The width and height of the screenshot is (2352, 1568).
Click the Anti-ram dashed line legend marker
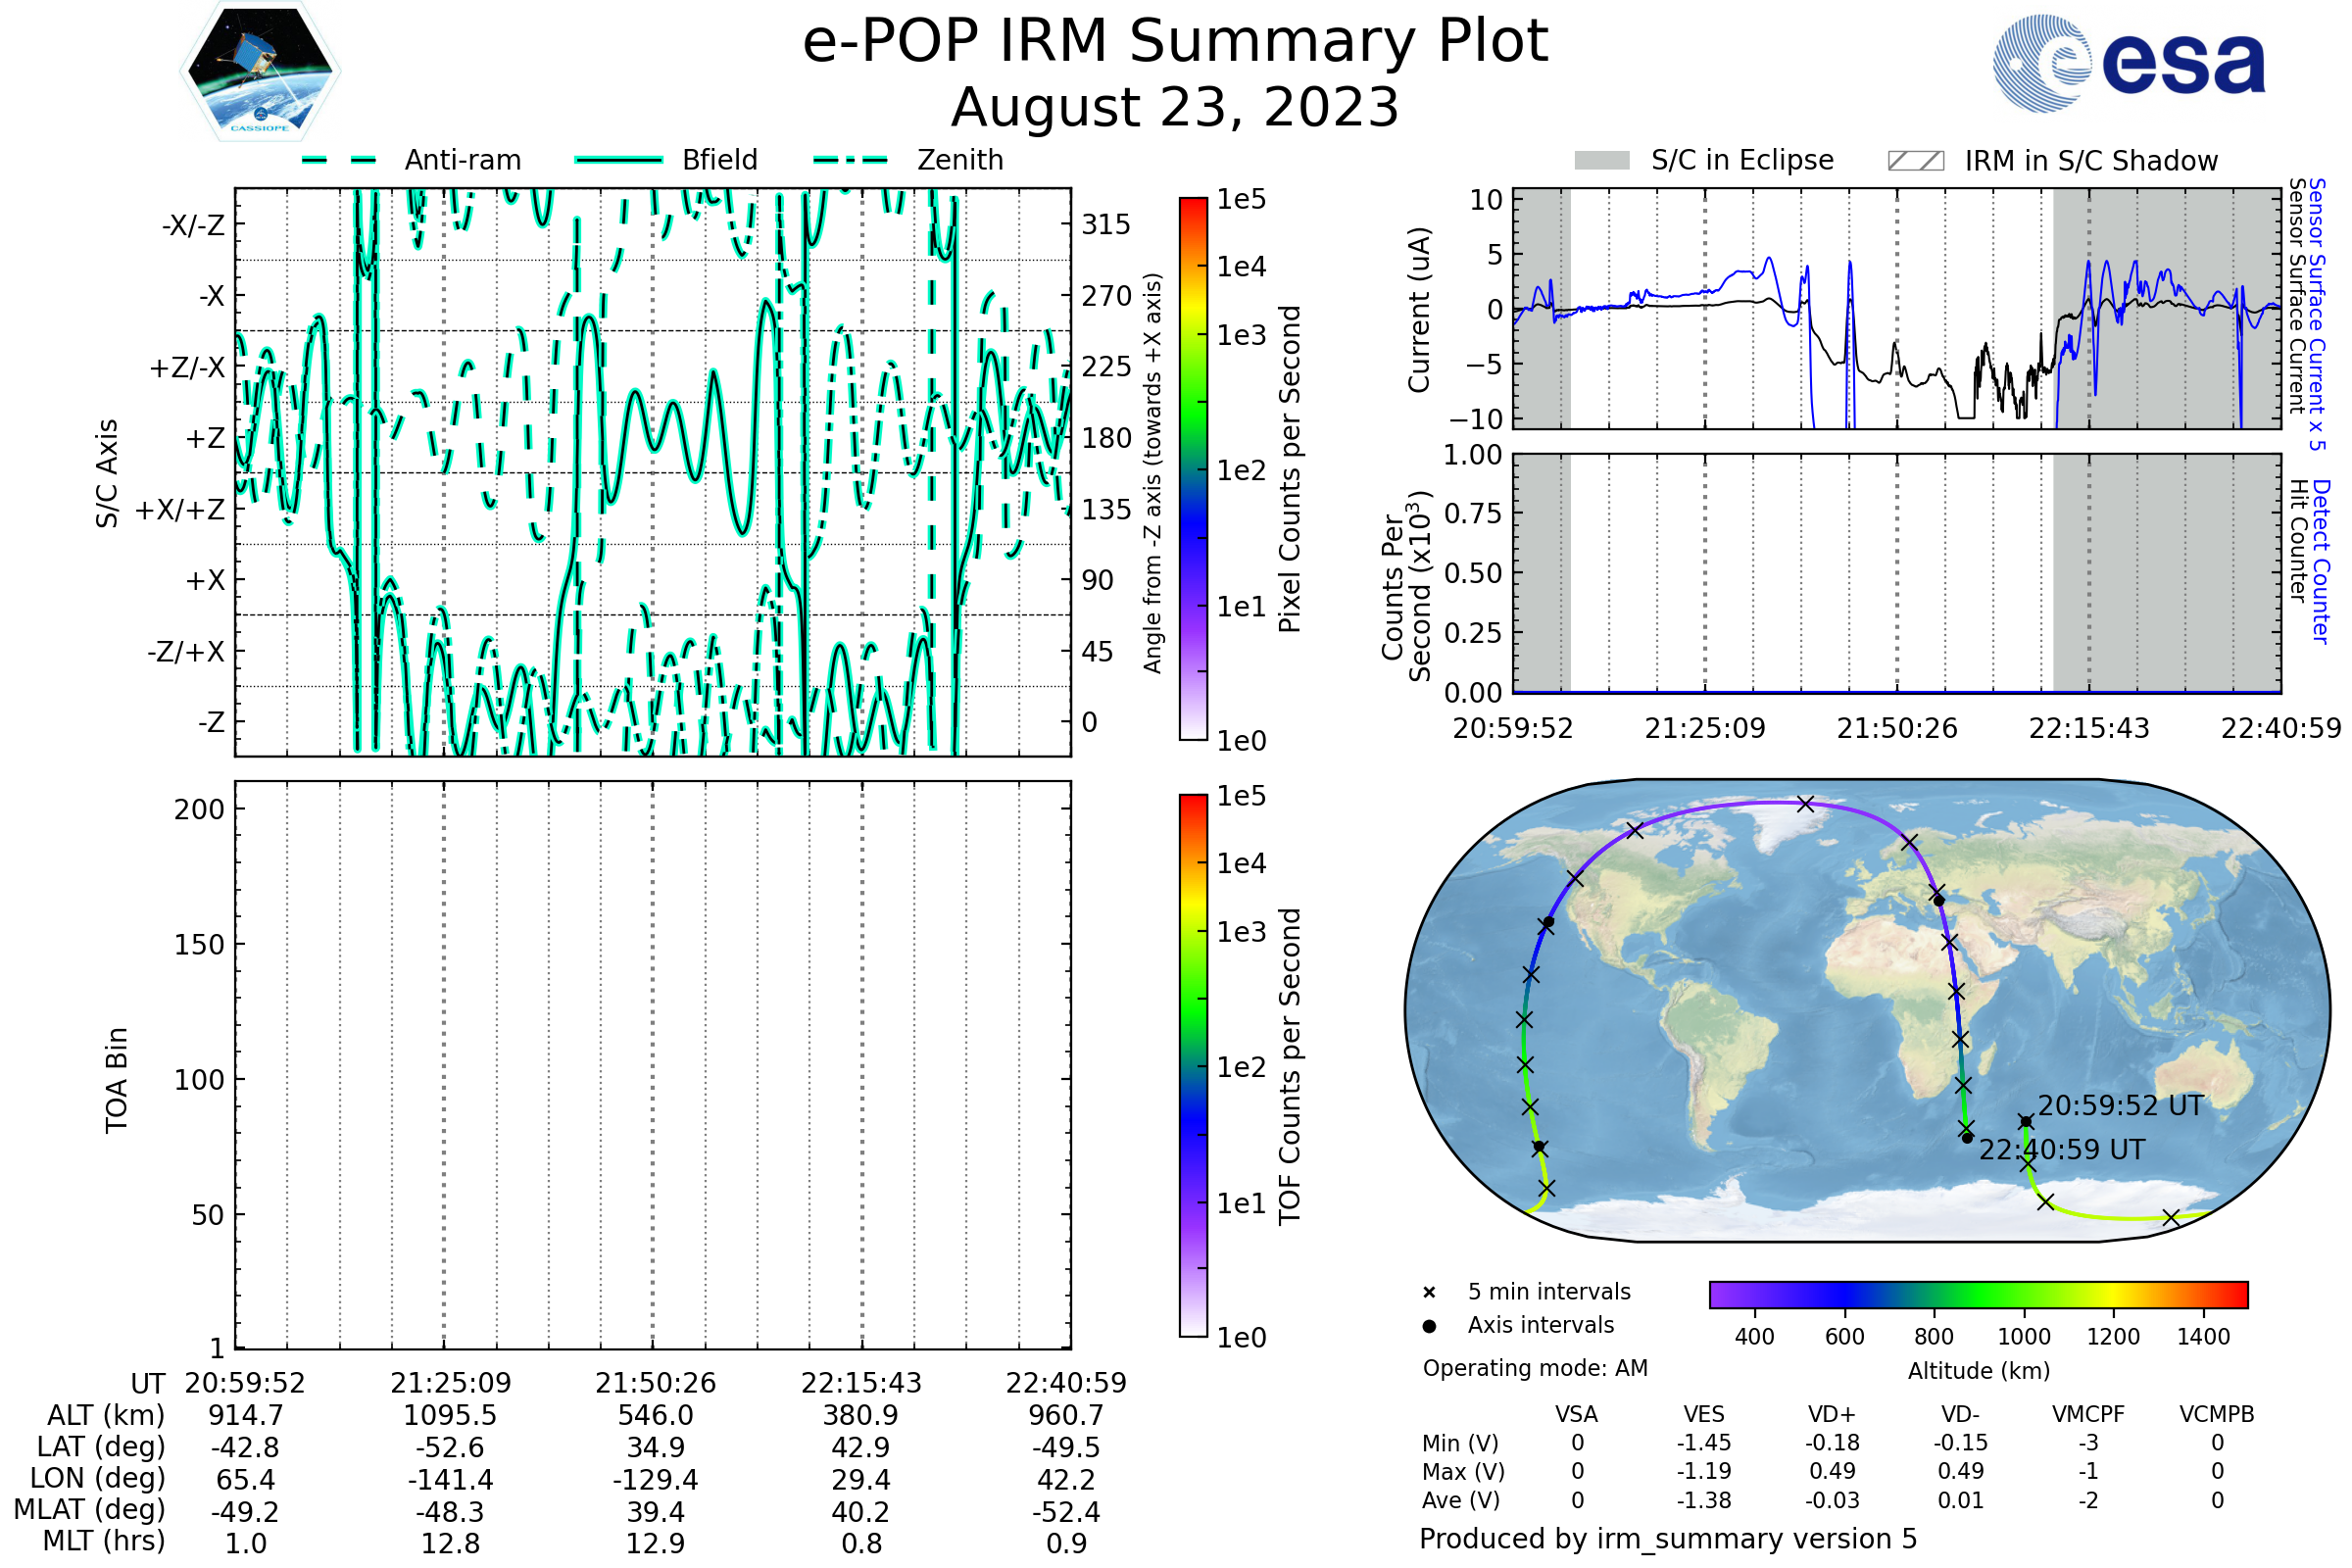(339, 160)
